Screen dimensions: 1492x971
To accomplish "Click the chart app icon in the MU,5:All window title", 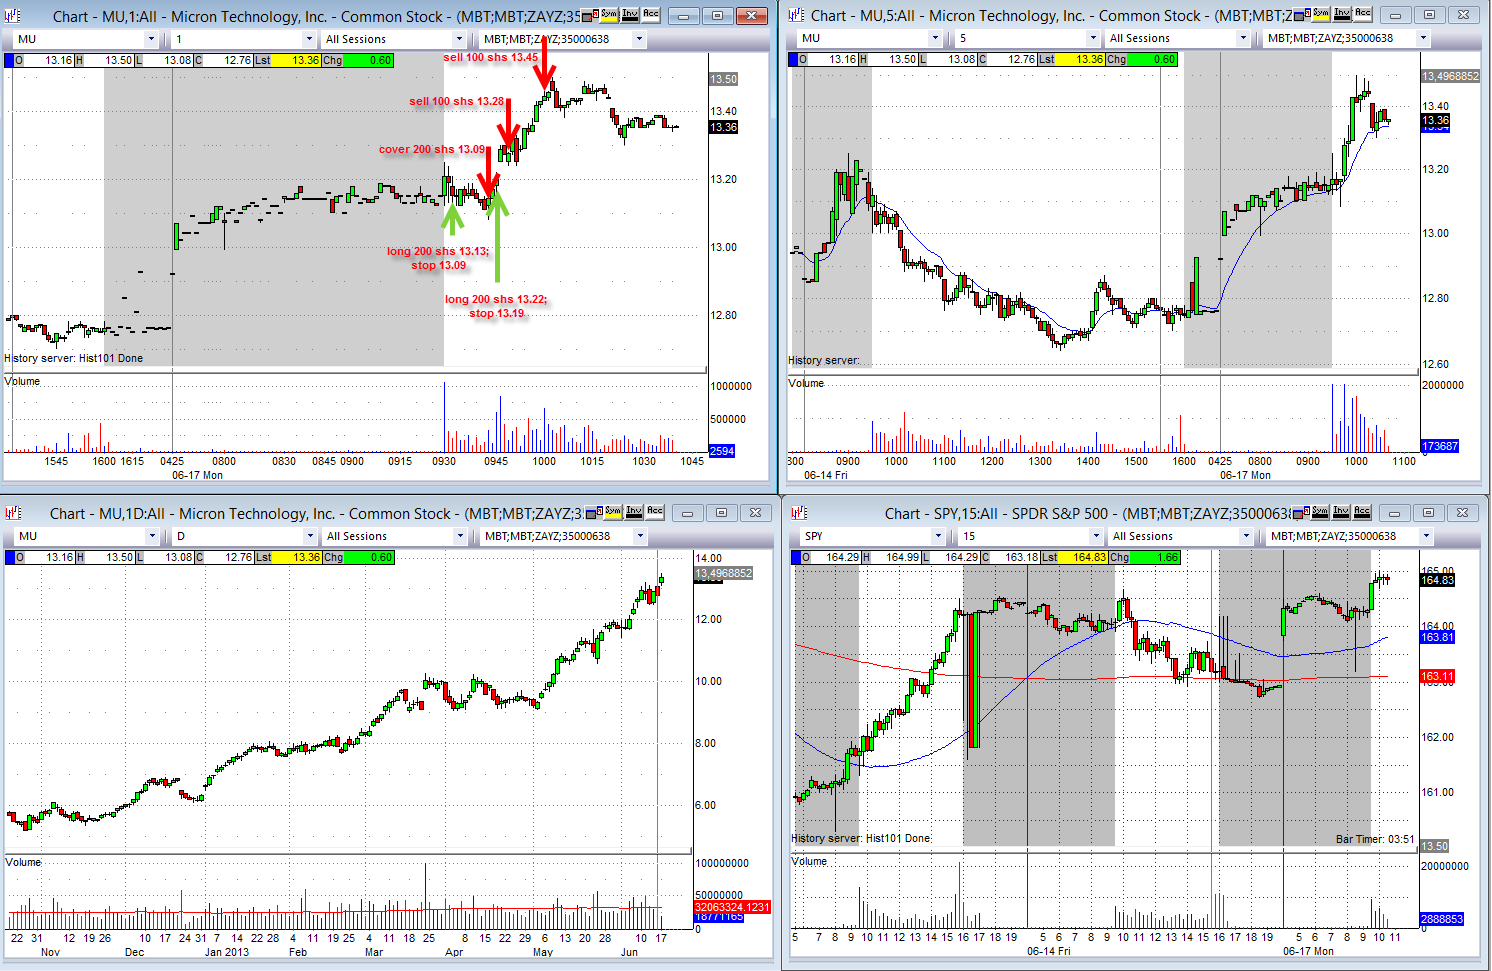I will [797, 15].
